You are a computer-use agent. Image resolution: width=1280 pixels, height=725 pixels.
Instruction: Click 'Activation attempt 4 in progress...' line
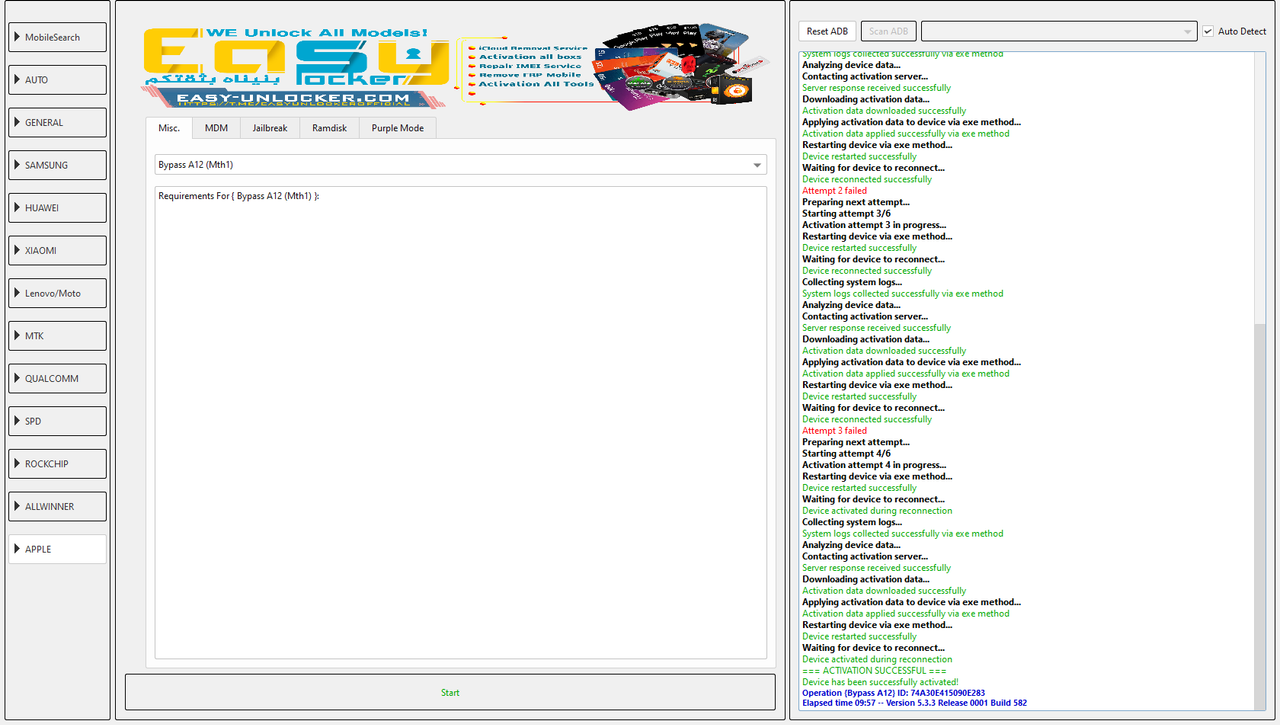pos(874,465)
